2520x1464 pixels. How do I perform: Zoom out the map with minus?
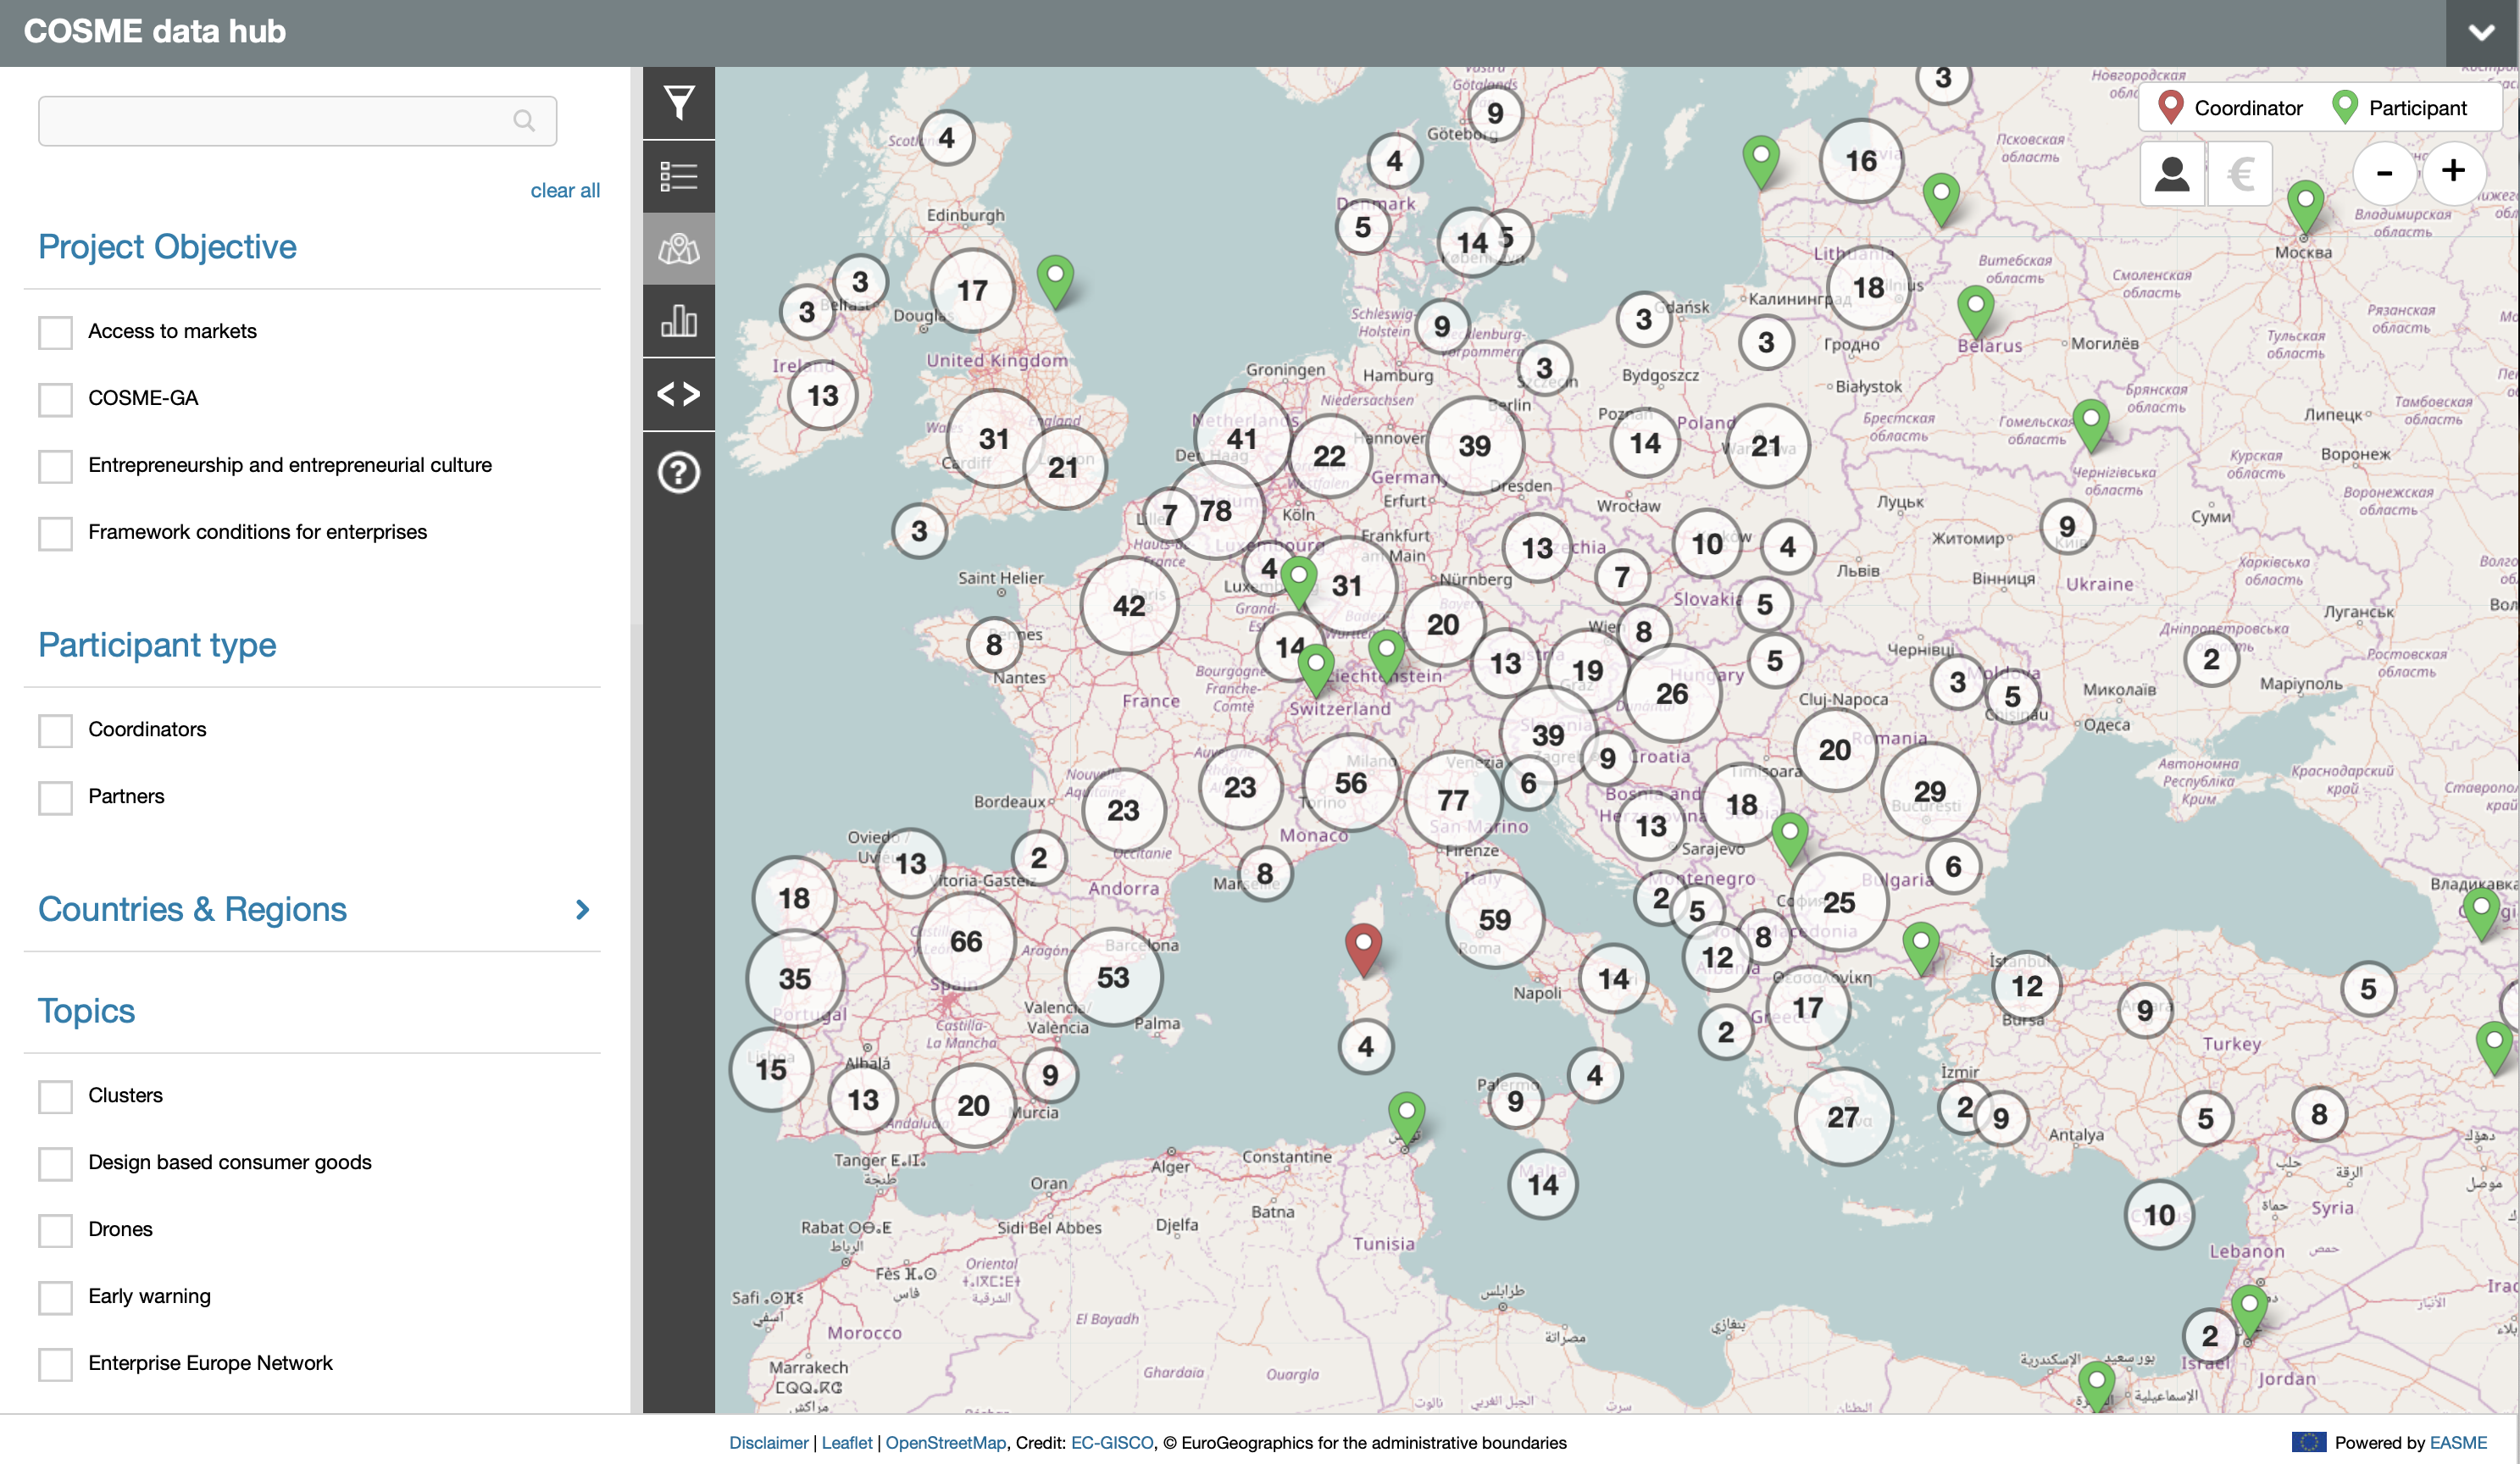(2384, 173)
